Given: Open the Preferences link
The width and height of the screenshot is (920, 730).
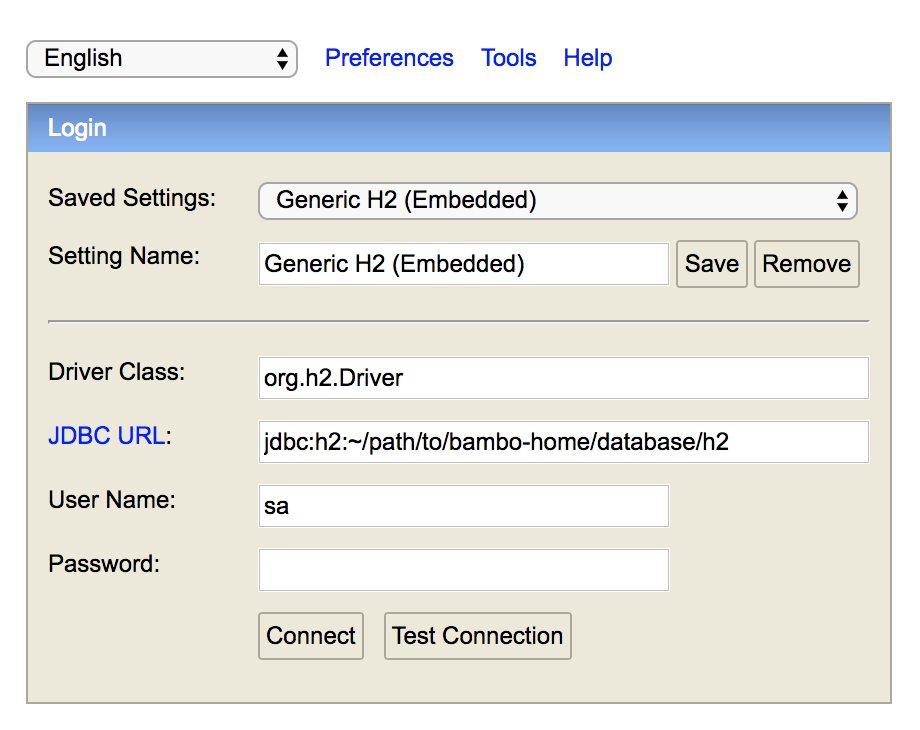Looking at the screenshot, I should click(x=389, y=58).
